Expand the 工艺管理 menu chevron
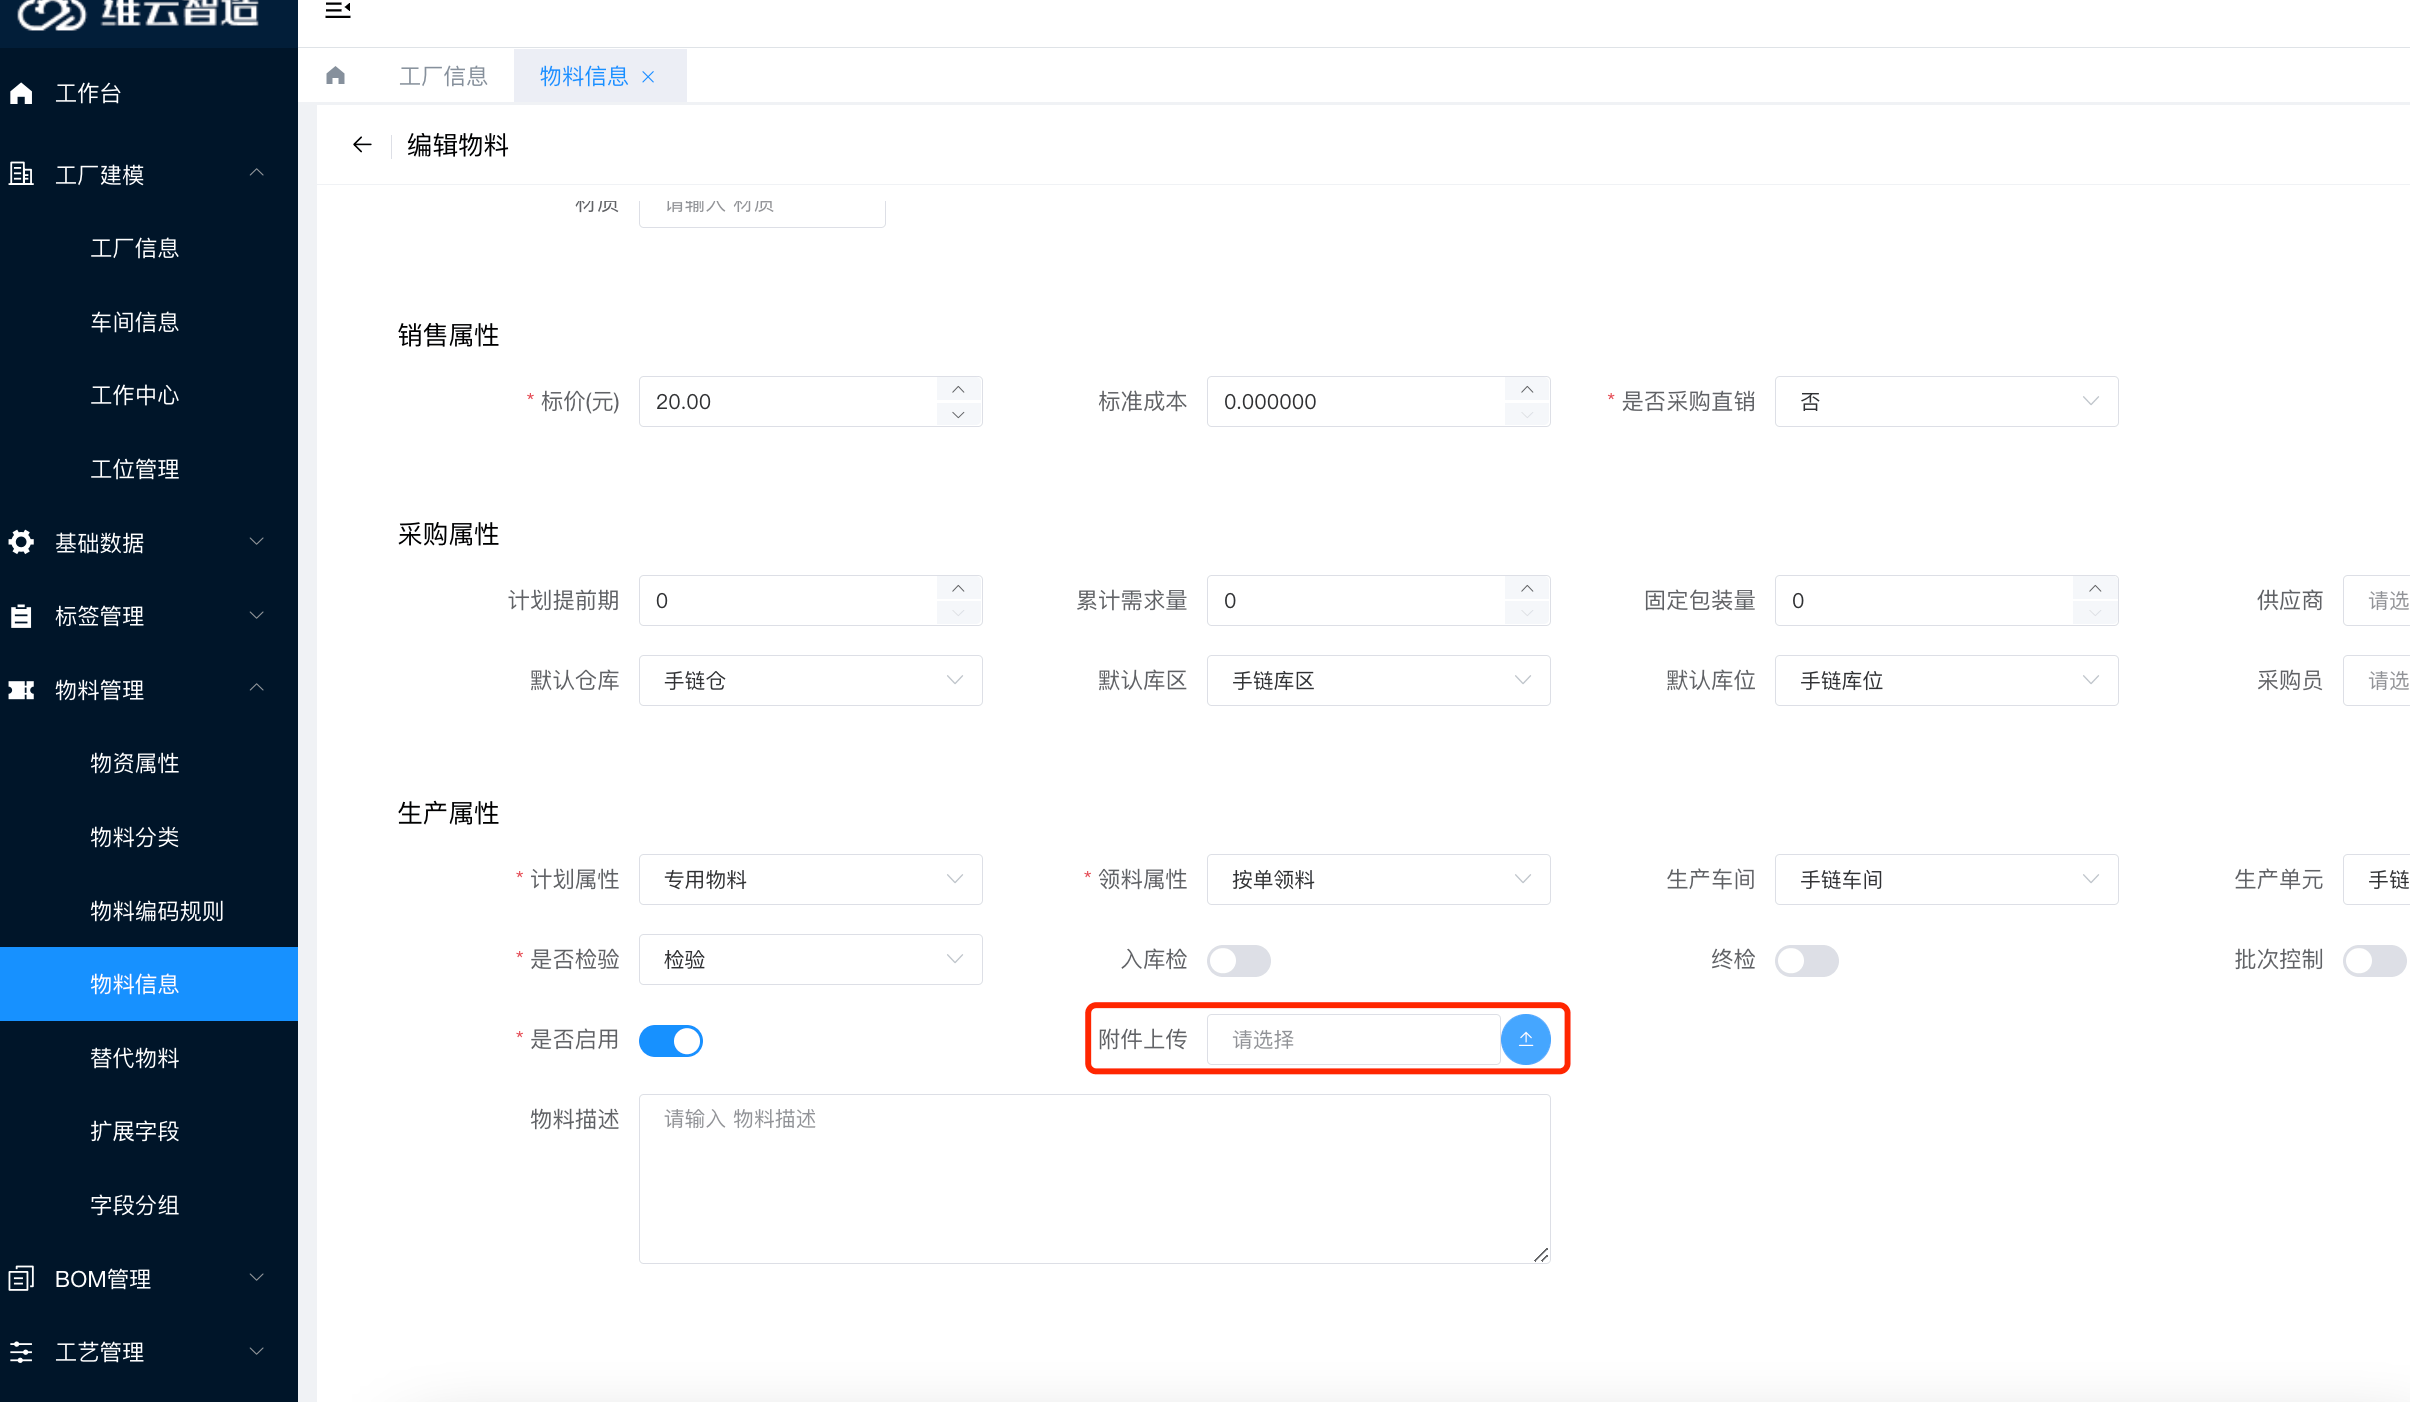Image resolution: width=2410 pixels, height=1402 pixels. 256,1351
